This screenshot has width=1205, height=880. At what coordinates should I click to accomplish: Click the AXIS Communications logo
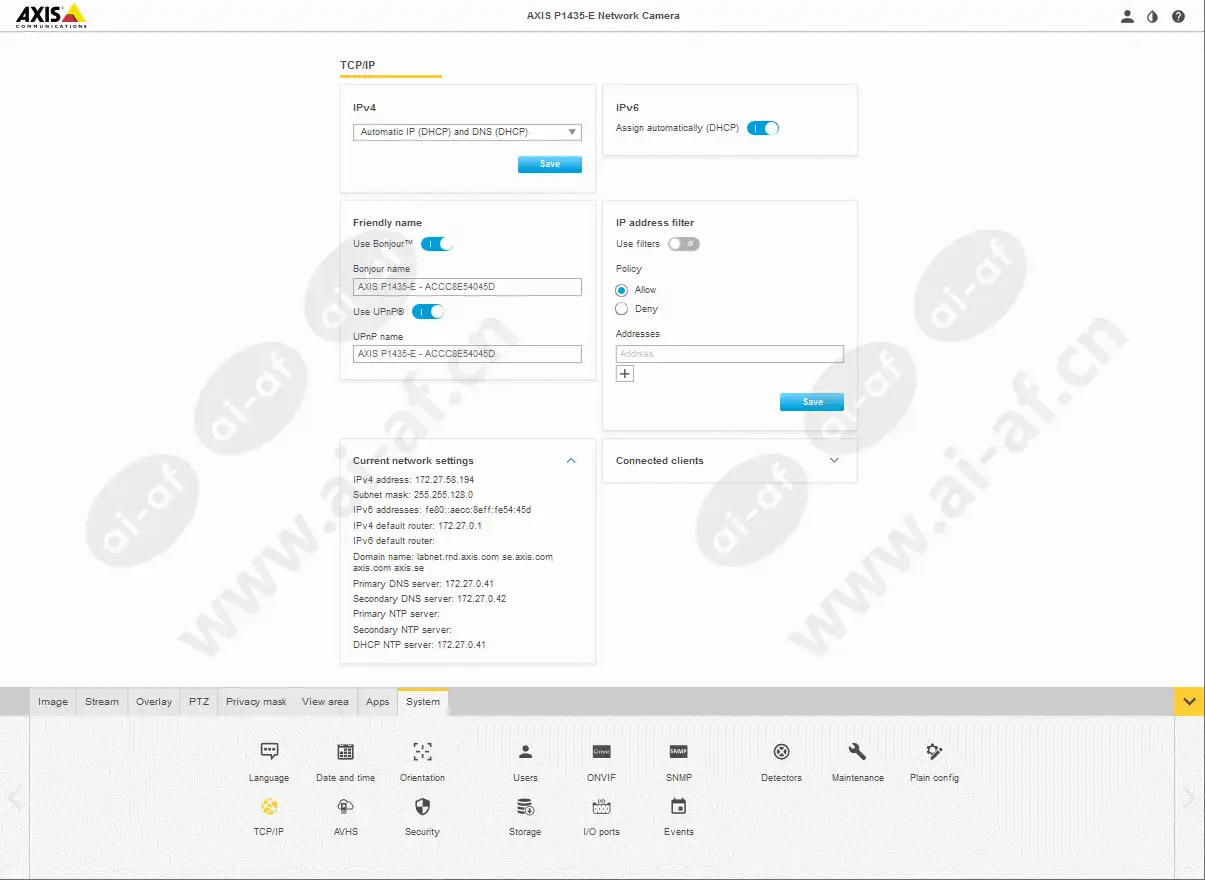click(x=51, y=15)
